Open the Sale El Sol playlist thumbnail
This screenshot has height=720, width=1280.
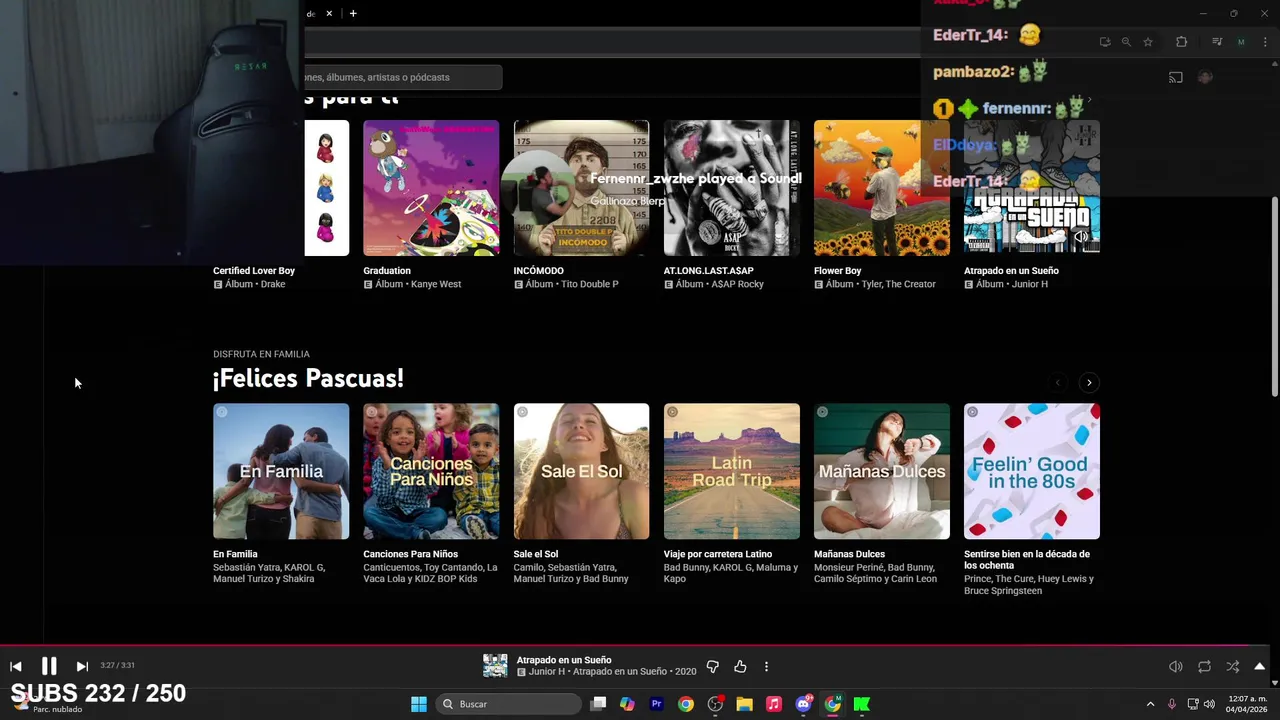click(x=581, y=471)
